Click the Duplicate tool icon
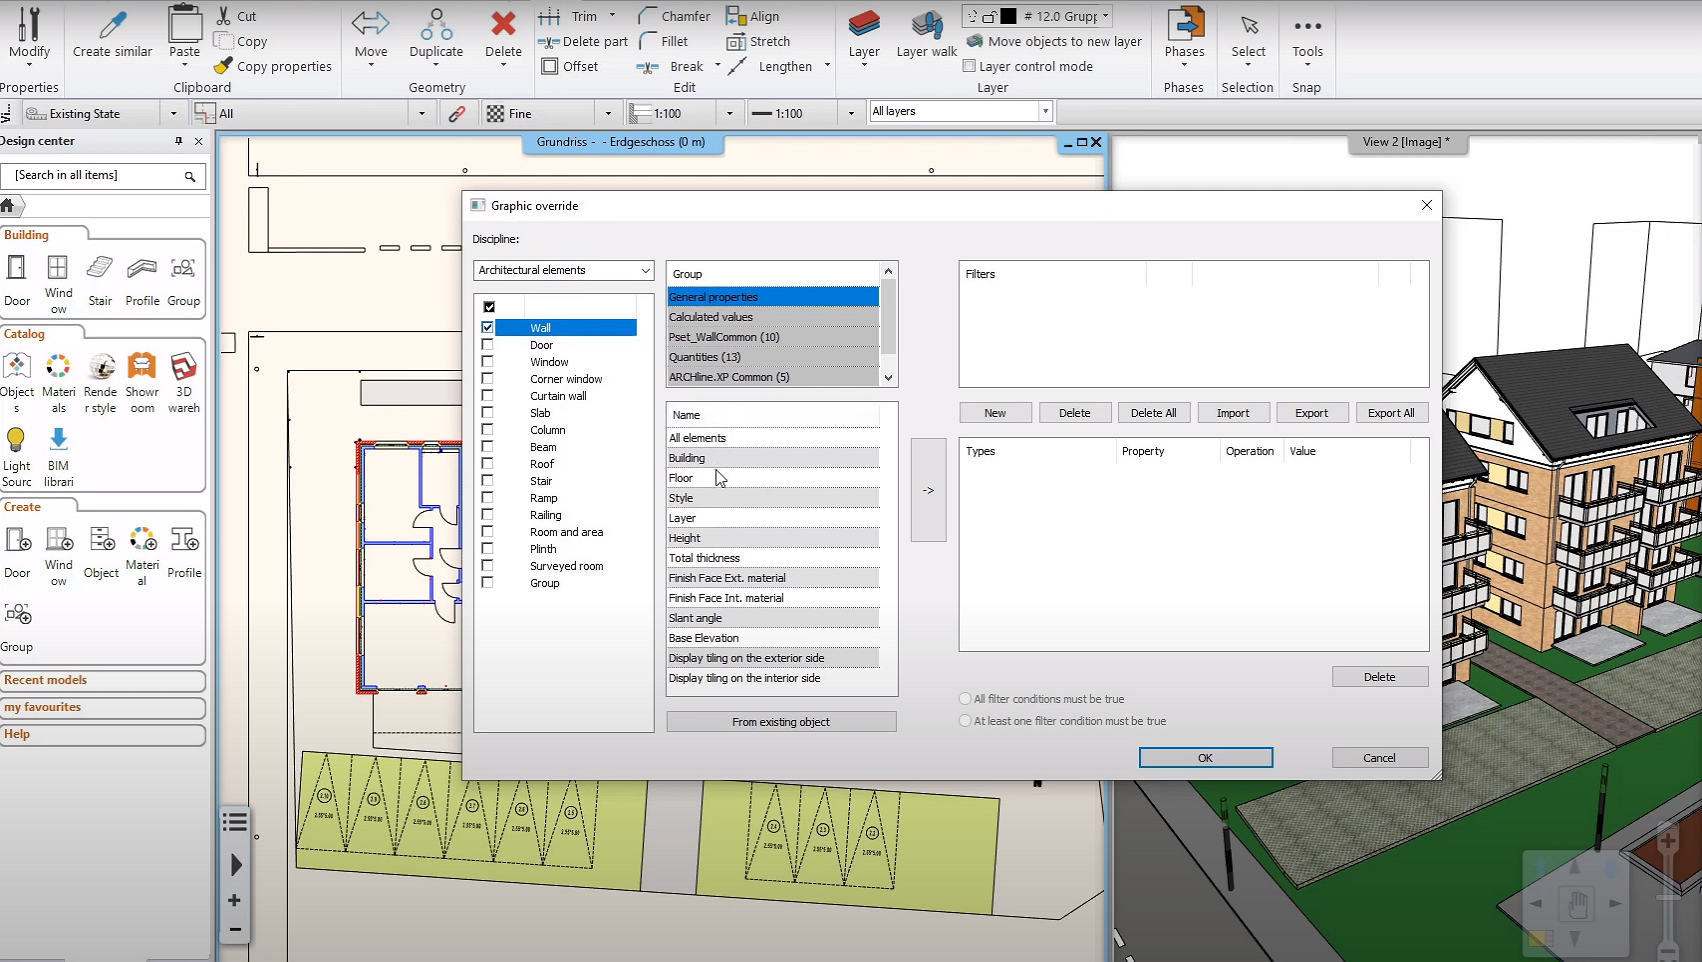Image resolution: width=1702 pixels, height=962 pixels. tap(436, 26)
